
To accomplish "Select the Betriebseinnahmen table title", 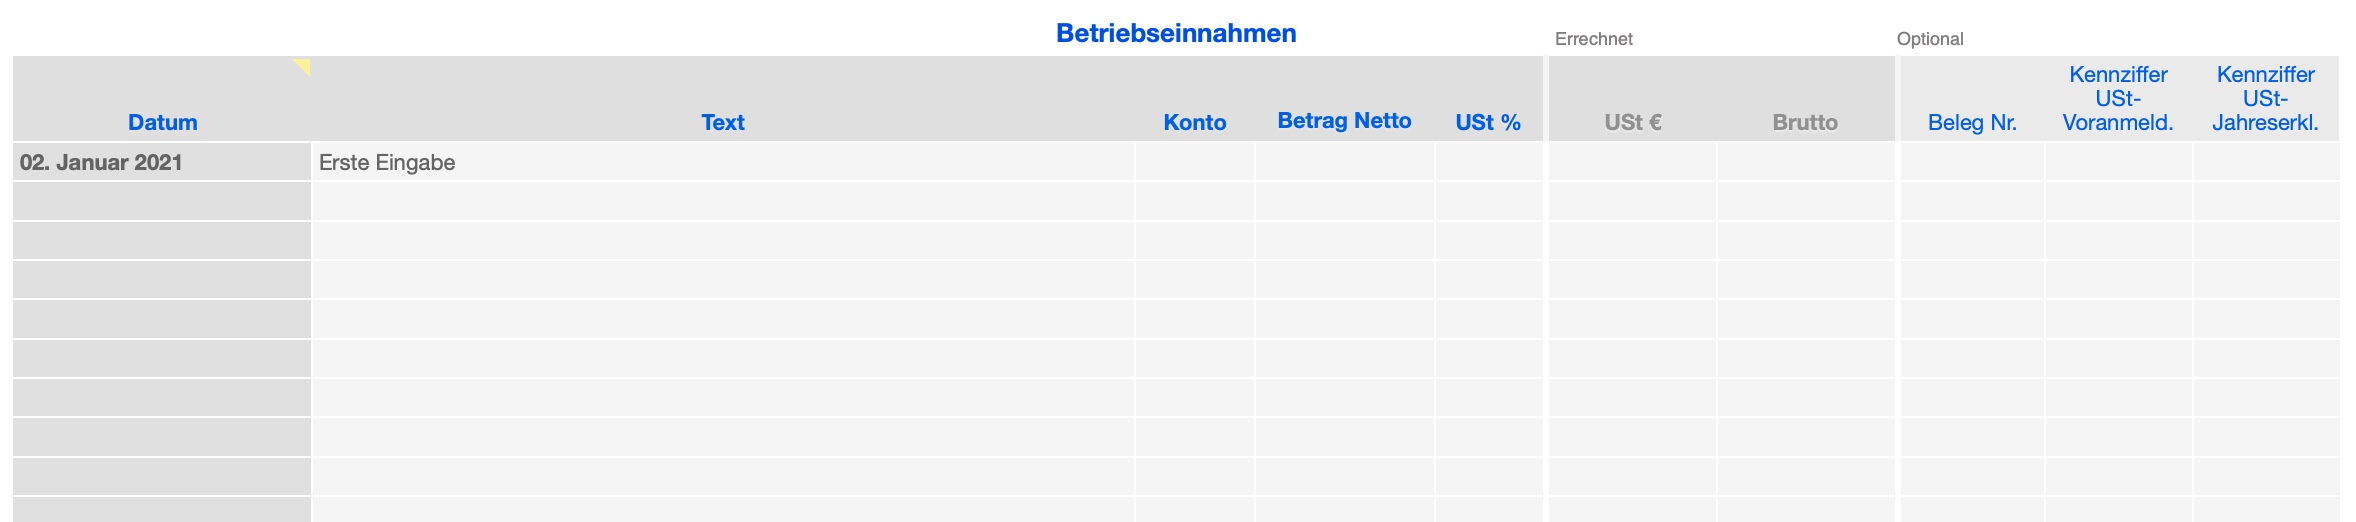I will [1176, 33].
